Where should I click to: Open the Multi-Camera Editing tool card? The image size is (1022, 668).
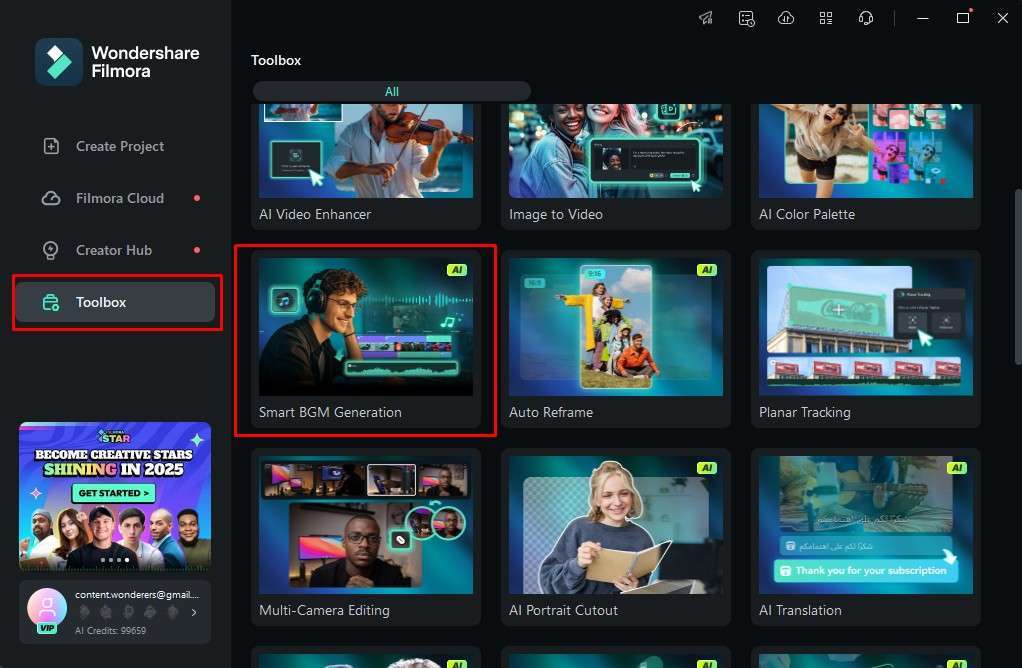pos(366,538)
